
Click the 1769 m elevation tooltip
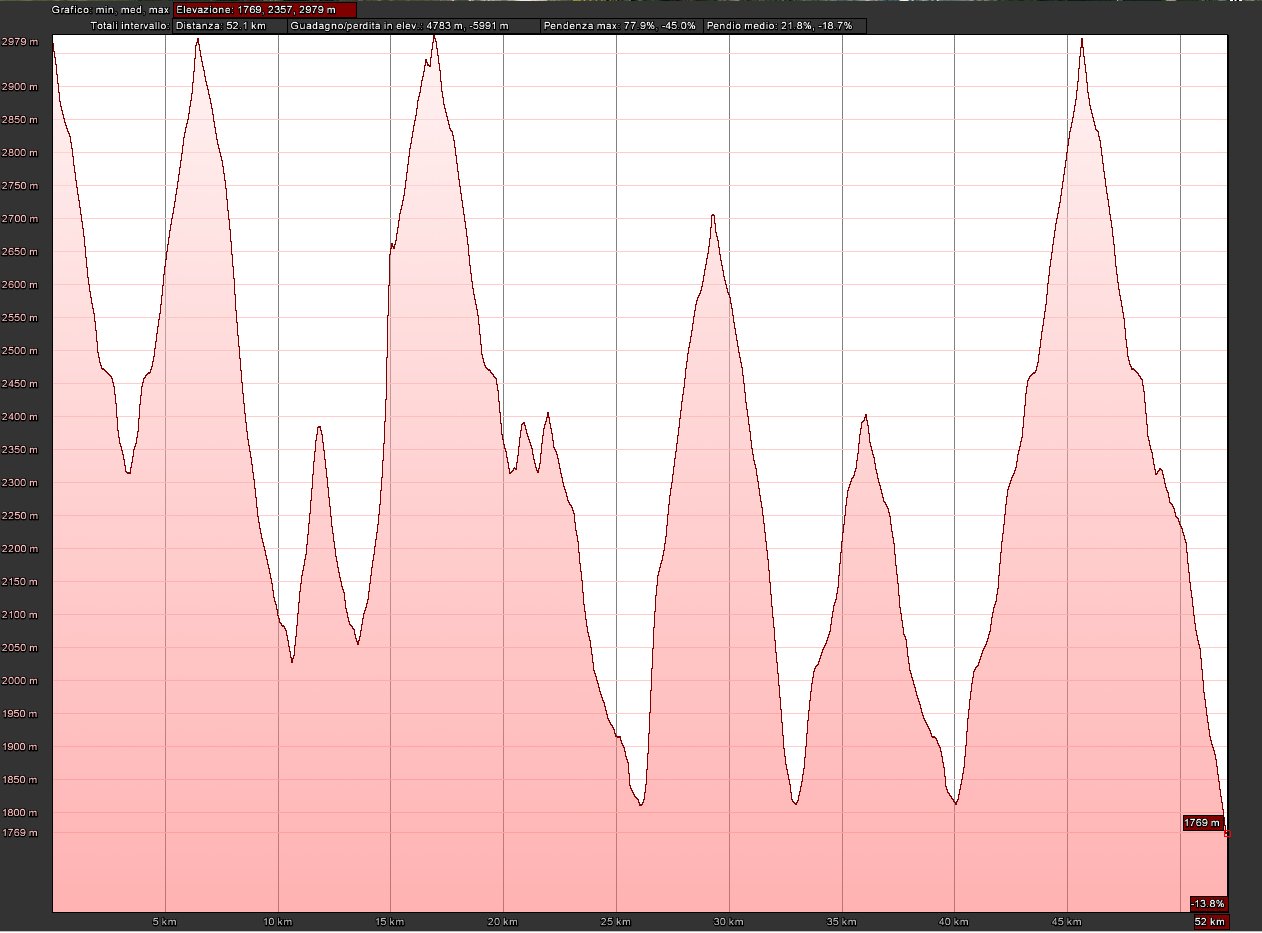(1202, 823)
